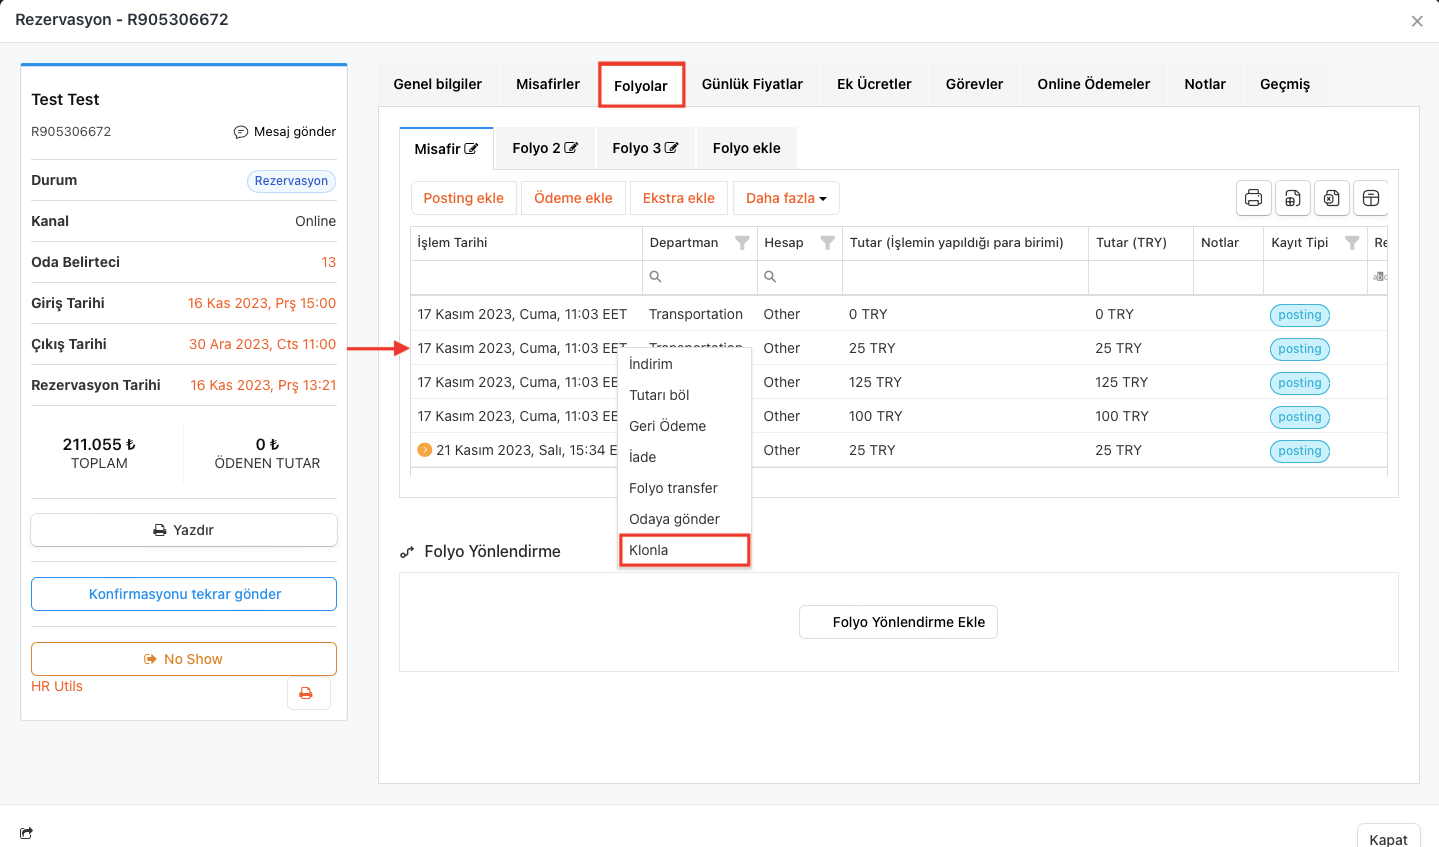Click the edit icon on Folyo 3 tab
The height and width of the screenshot is (847, 1439).
[672, 148]
